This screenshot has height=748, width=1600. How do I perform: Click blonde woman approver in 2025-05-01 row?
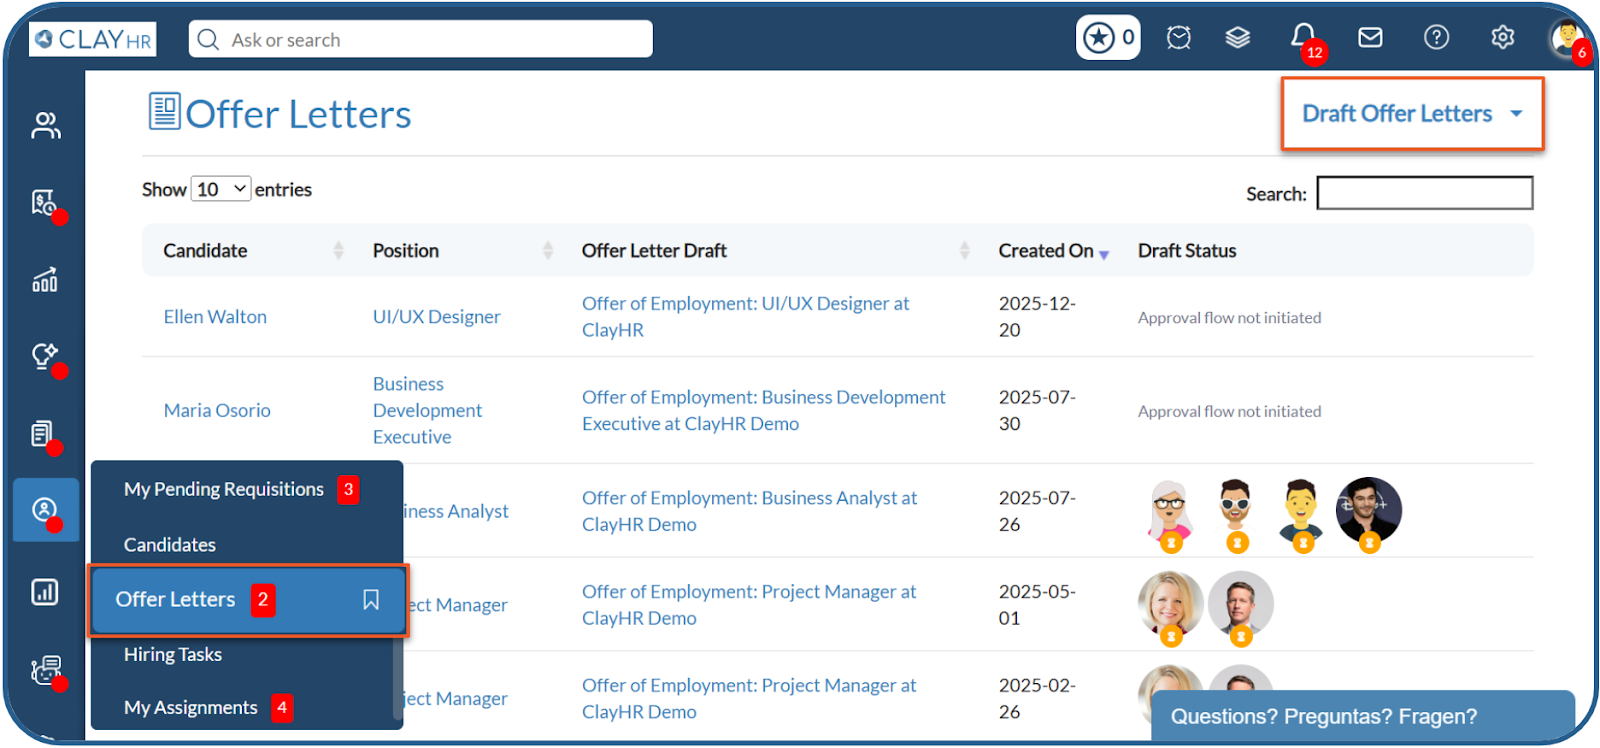click(x=1170, y=606)
